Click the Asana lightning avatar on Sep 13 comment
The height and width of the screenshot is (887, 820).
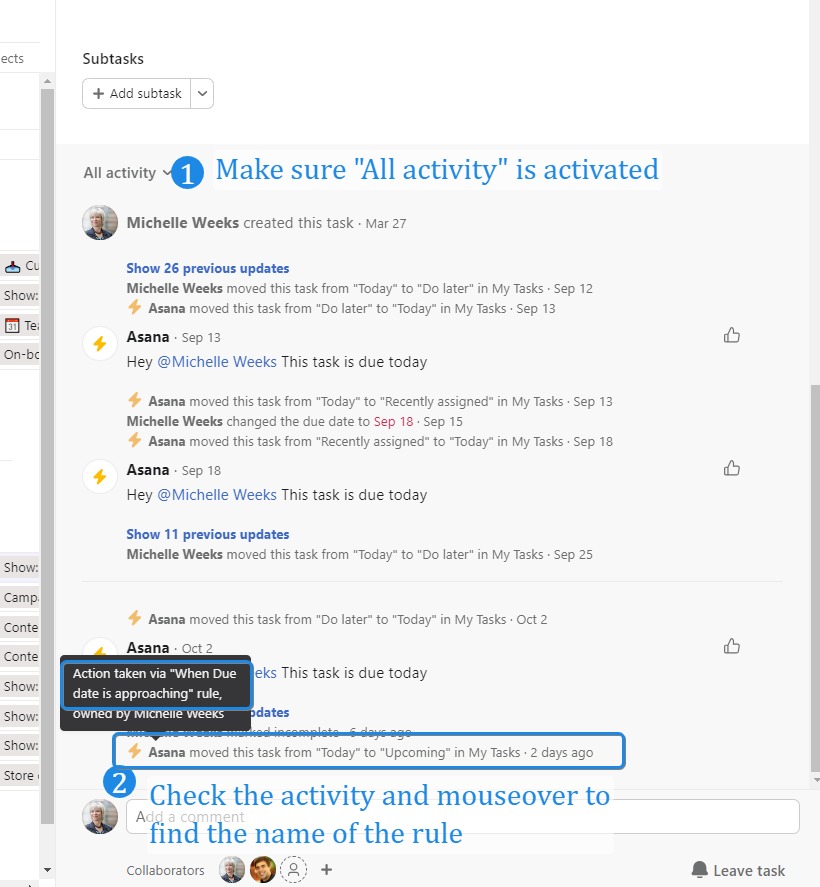coord(100,343)
